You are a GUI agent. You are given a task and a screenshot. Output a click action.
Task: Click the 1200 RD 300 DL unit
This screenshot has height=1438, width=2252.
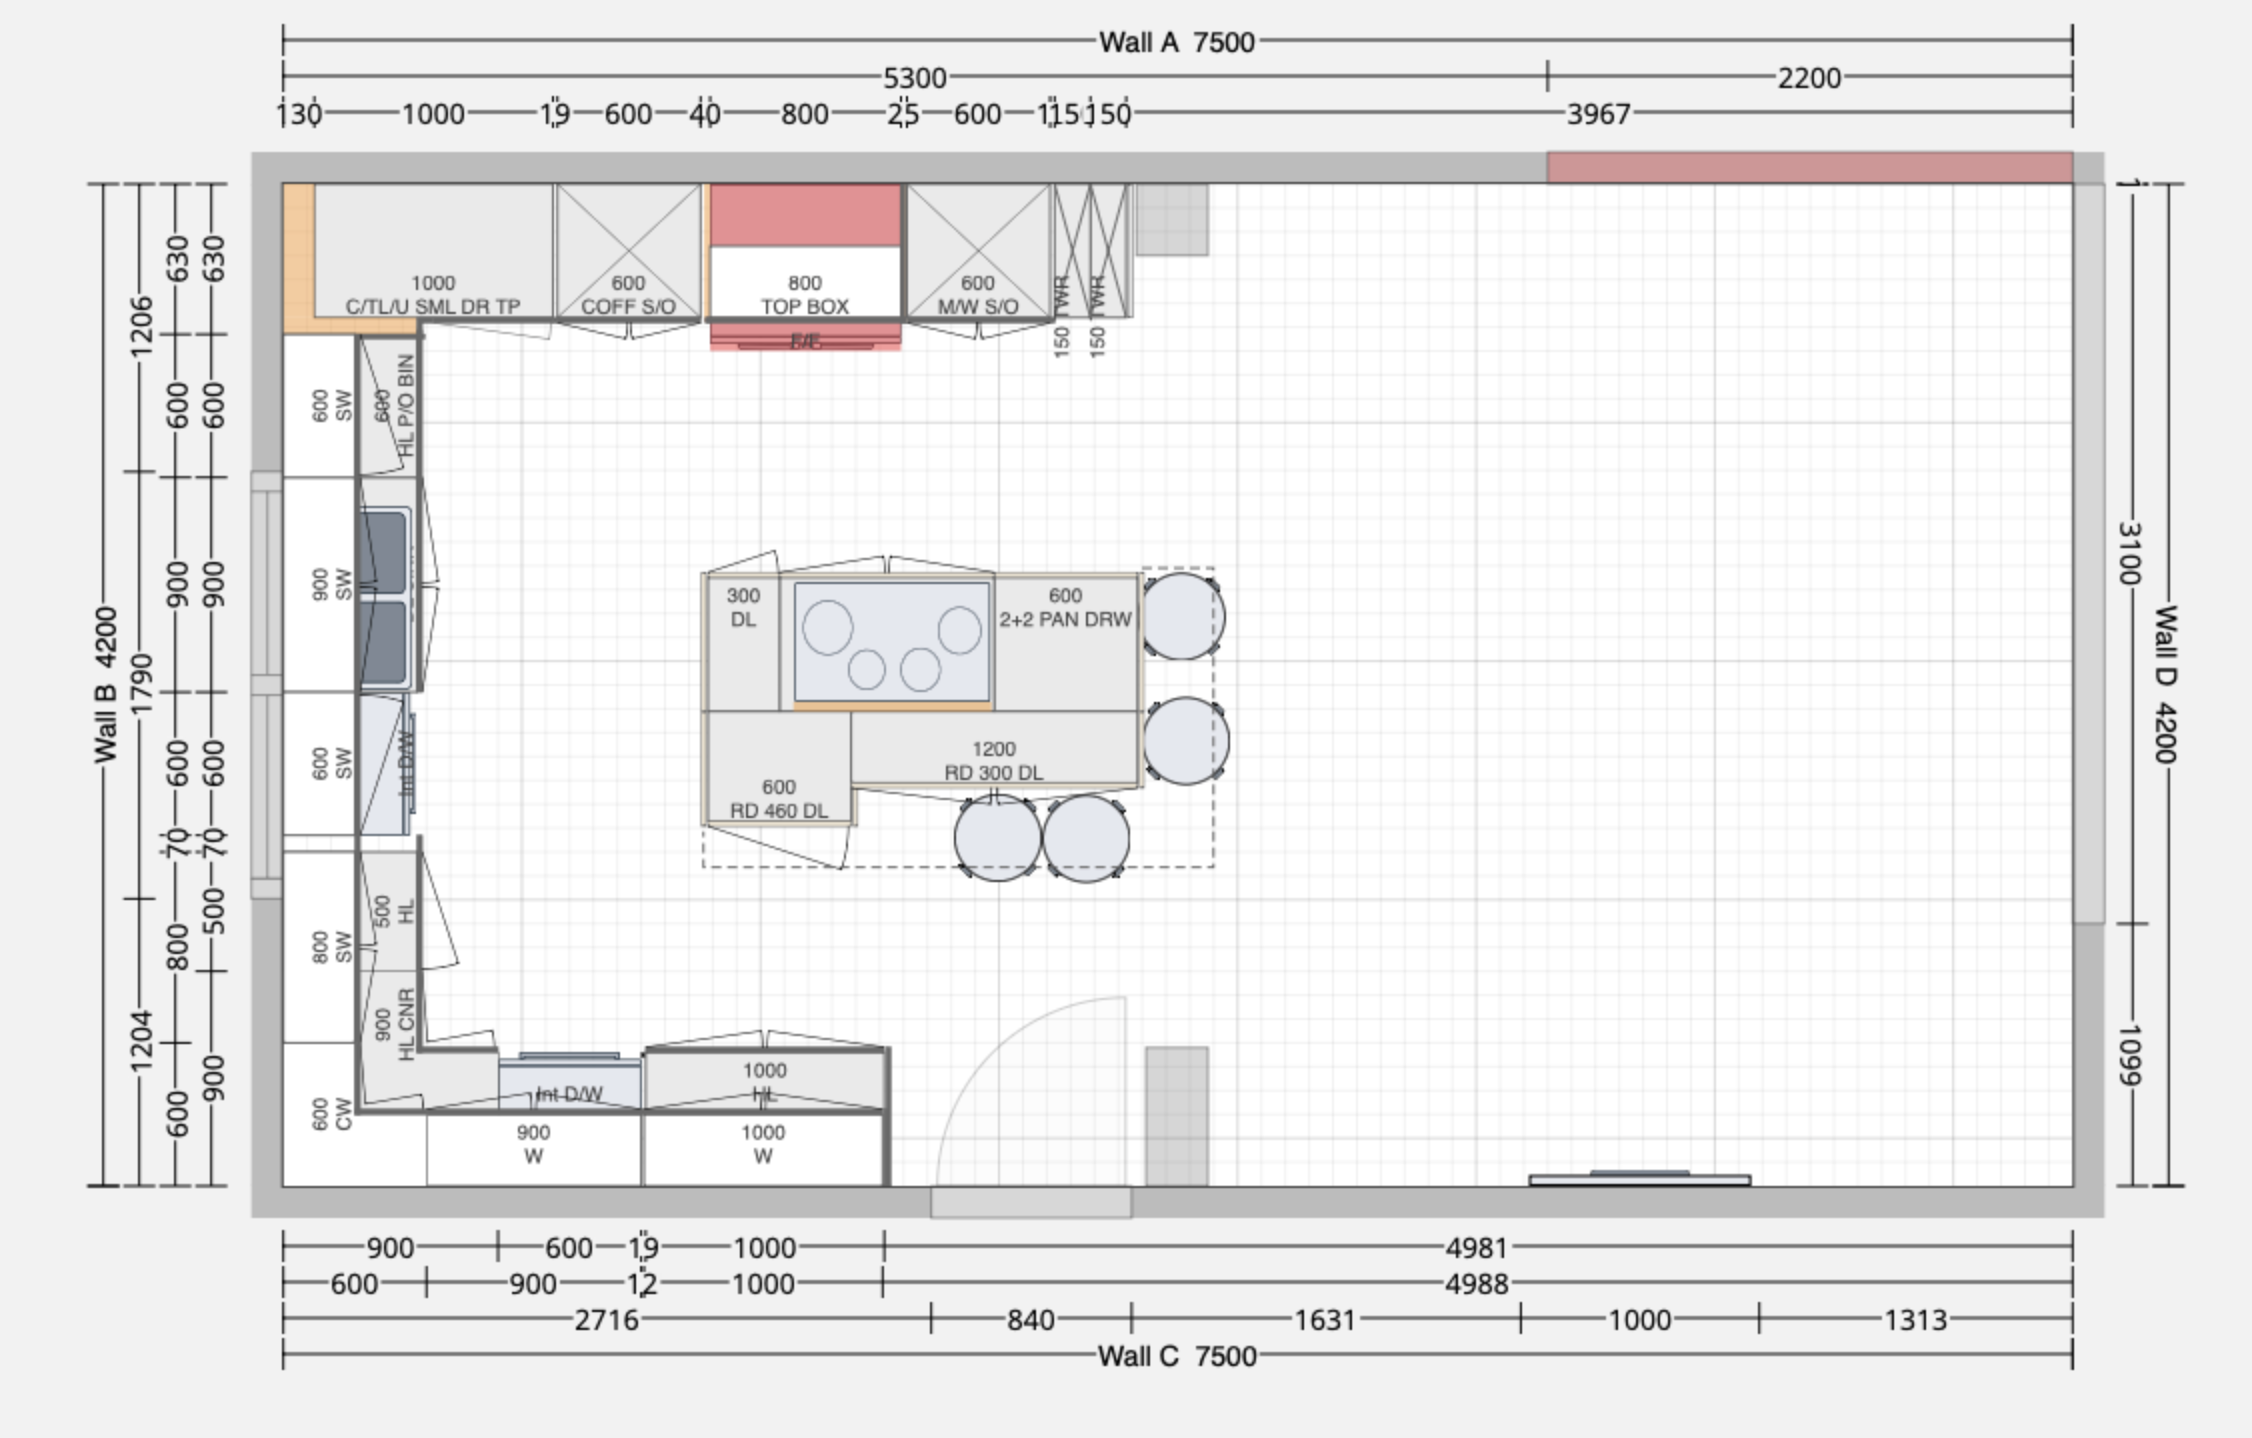click(x=994, y=747)
